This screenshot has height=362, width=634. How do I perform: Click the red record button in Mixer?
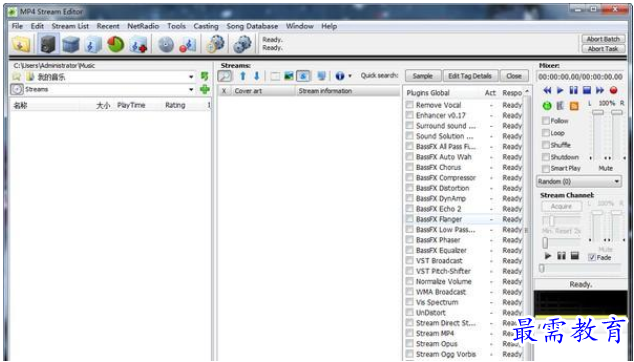pyautogui.click(x=613, y=90)
